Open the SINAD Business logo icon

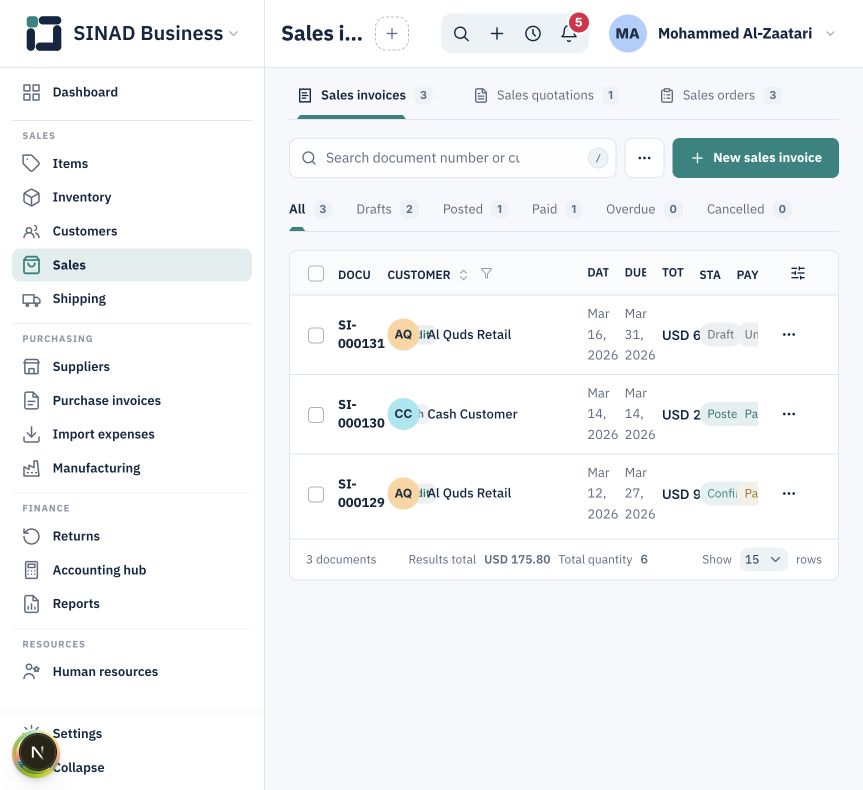[43, 34]
